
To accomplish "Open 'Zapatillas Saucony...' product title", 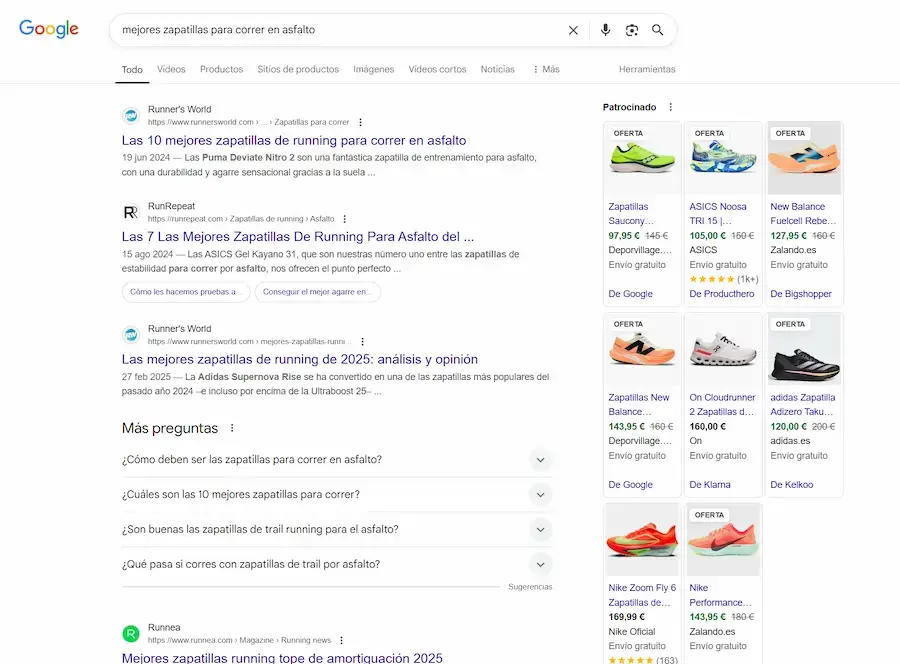I will 631,214.
